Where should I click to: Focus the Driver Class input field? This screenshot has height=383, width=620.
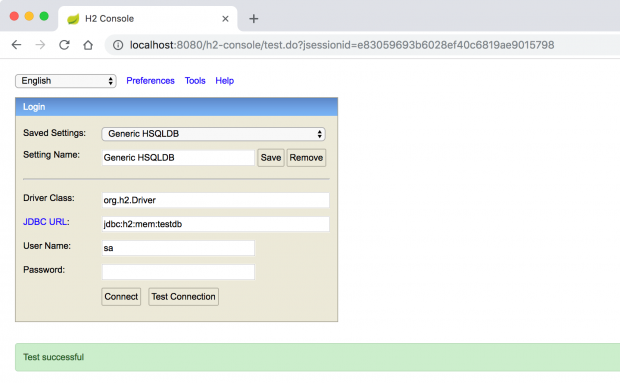[x=215, y=200]
